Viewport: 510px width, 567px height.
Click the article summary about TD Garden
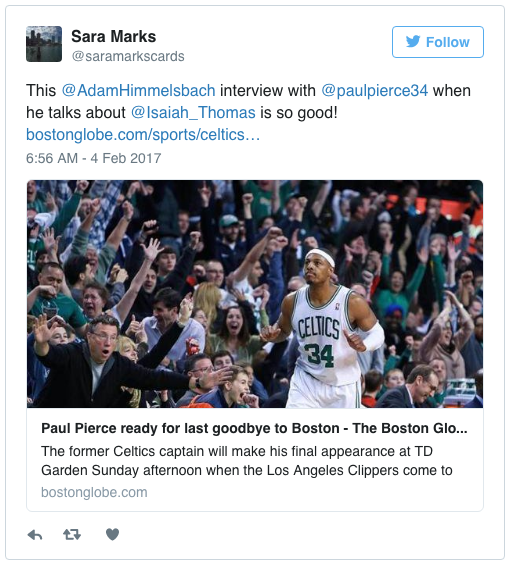247,461
